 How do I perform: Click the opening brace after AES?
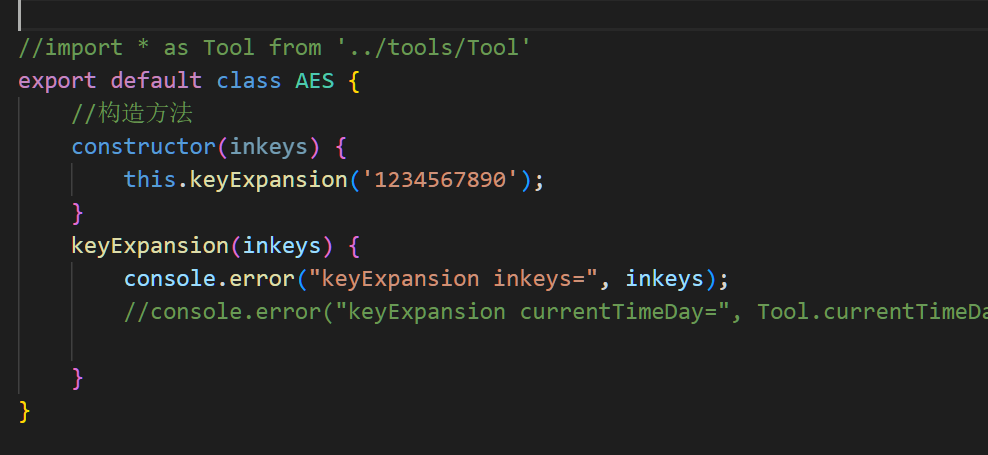pos(354,80)
